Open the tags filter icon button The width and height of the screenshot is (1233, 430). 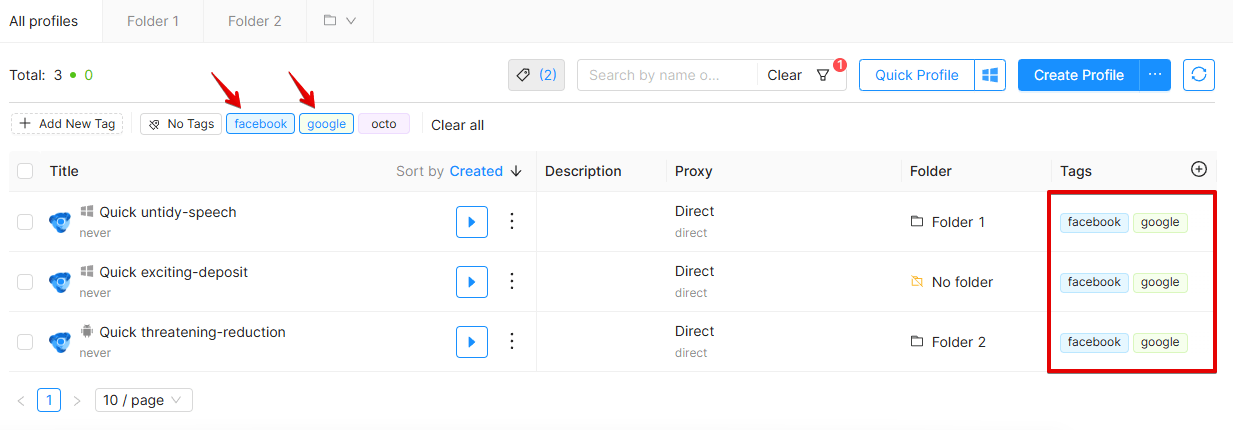[536, 75]
